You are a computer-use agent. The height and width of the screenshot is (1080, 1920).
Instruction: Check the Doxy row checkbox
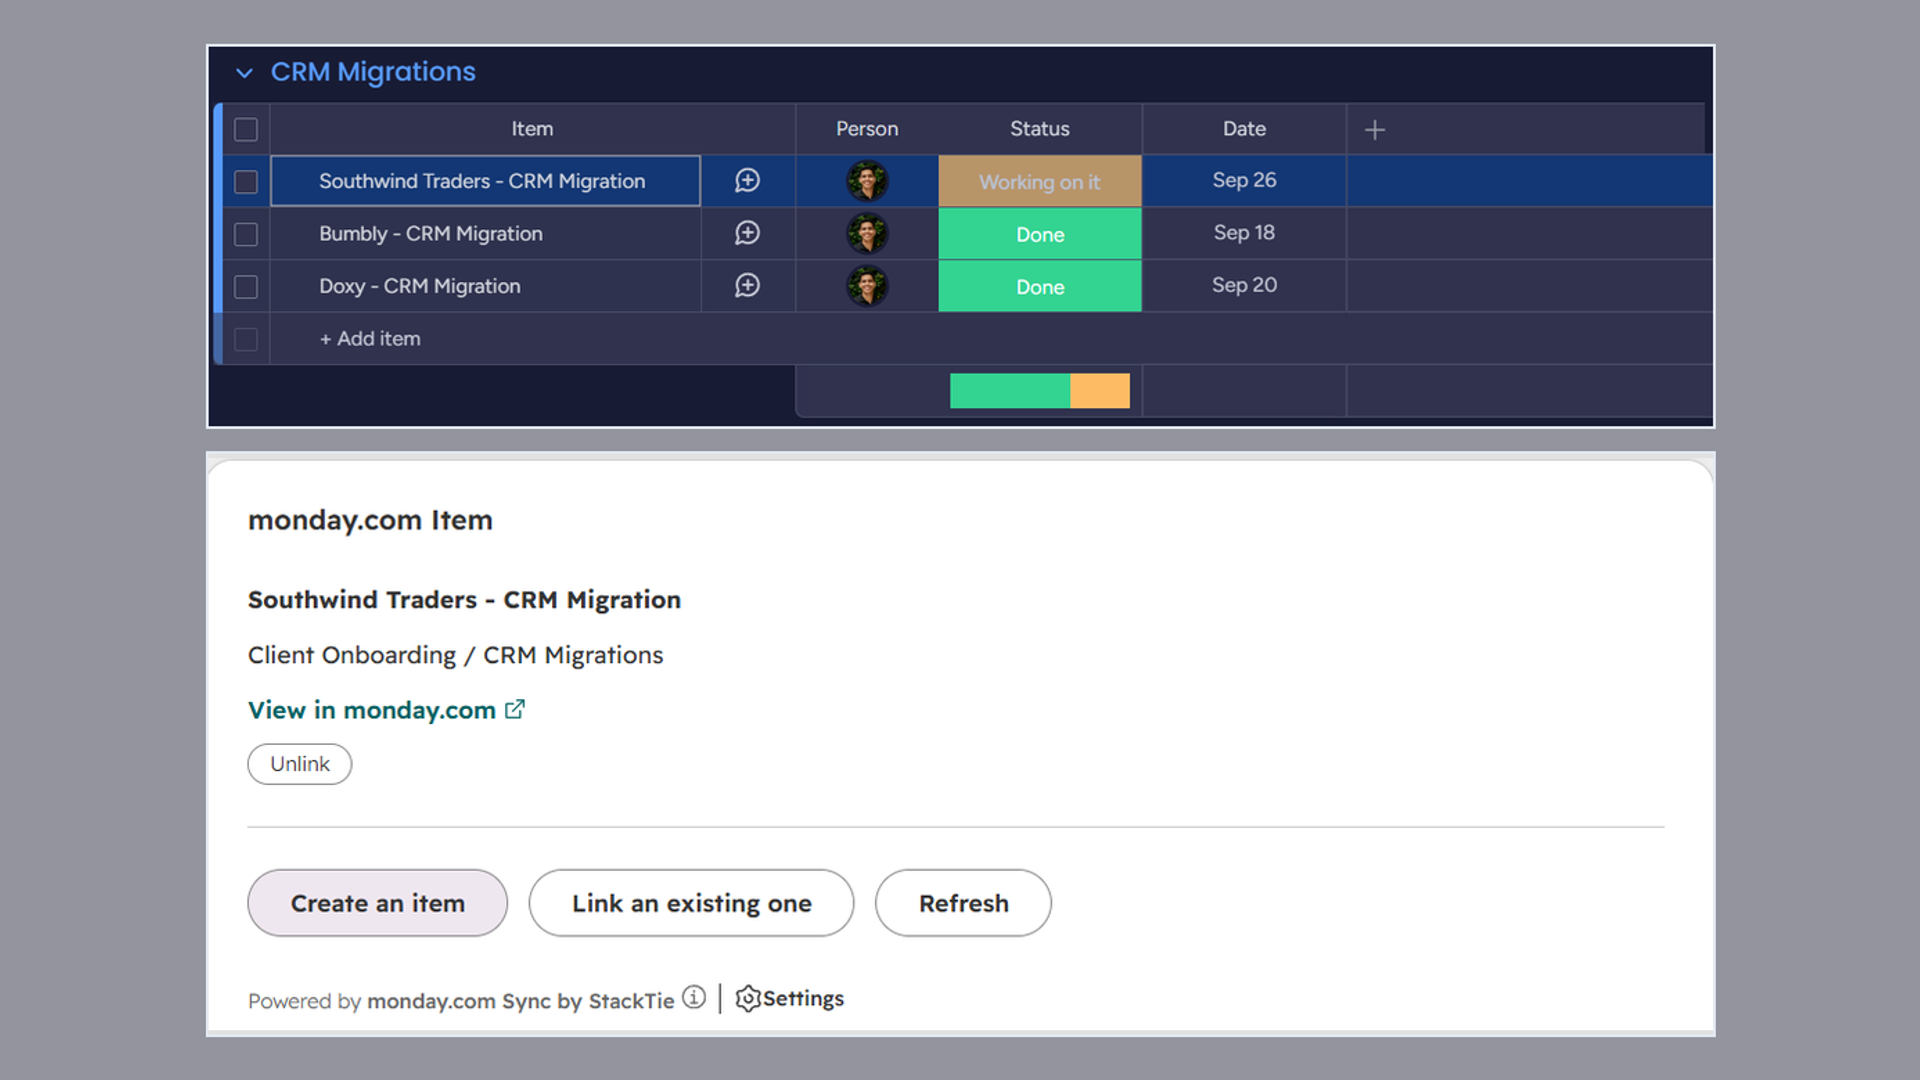click(x=246, y=287)
